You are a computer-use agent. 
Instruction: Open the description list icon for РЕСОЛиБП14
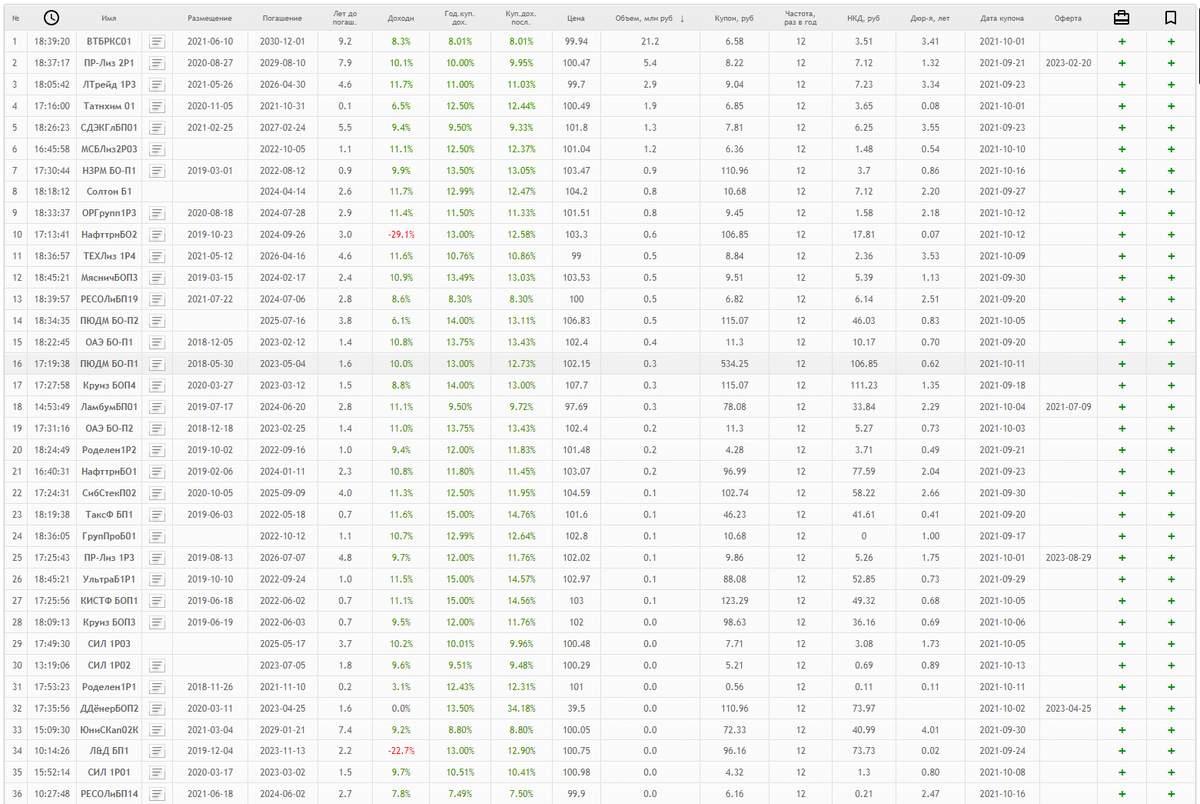157,792
